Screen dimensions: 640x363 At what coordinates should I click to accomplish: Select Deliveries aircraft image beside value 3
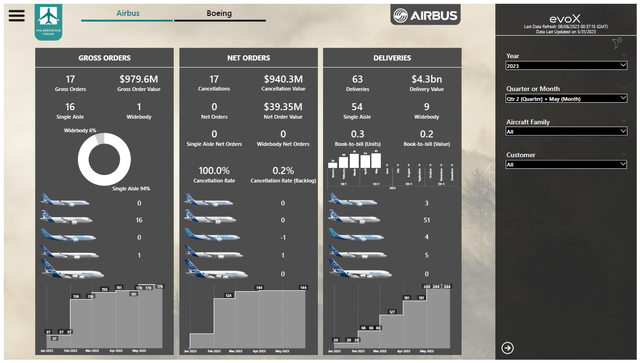353,200
